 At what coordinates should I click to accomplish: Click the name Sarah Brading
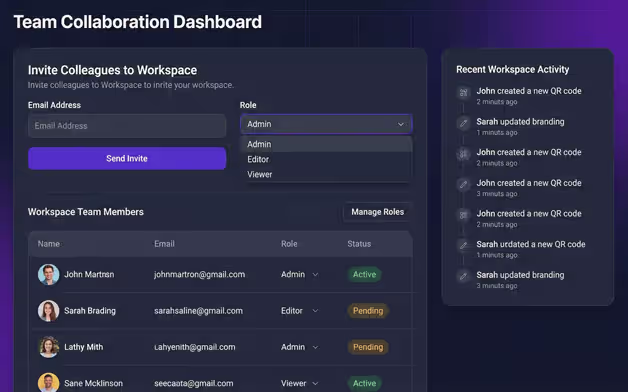click(90, 311)
